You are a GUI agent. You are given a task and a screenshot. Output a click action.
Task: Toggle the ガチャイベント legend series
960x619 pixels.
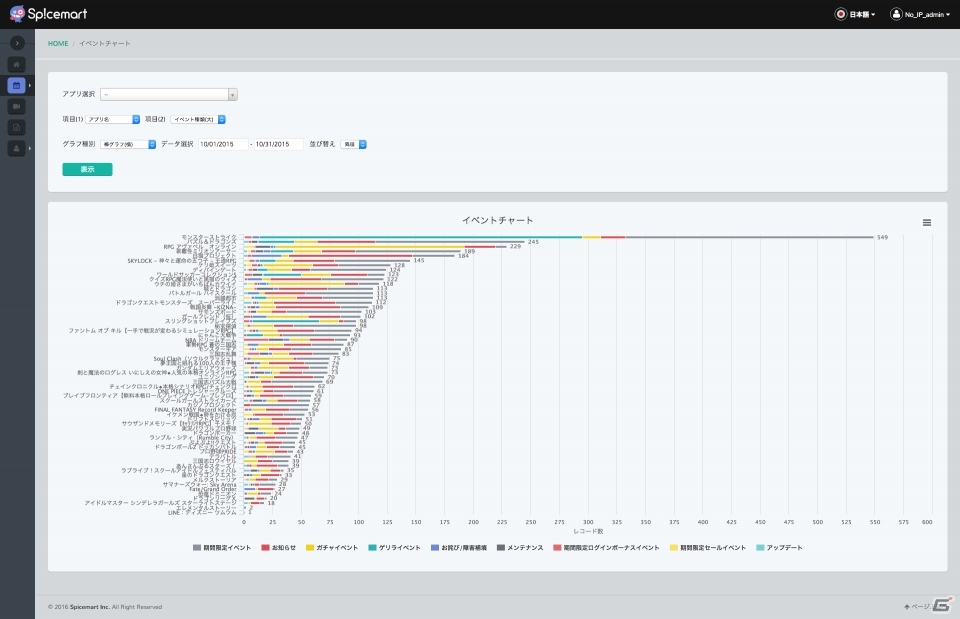point(332,548)
